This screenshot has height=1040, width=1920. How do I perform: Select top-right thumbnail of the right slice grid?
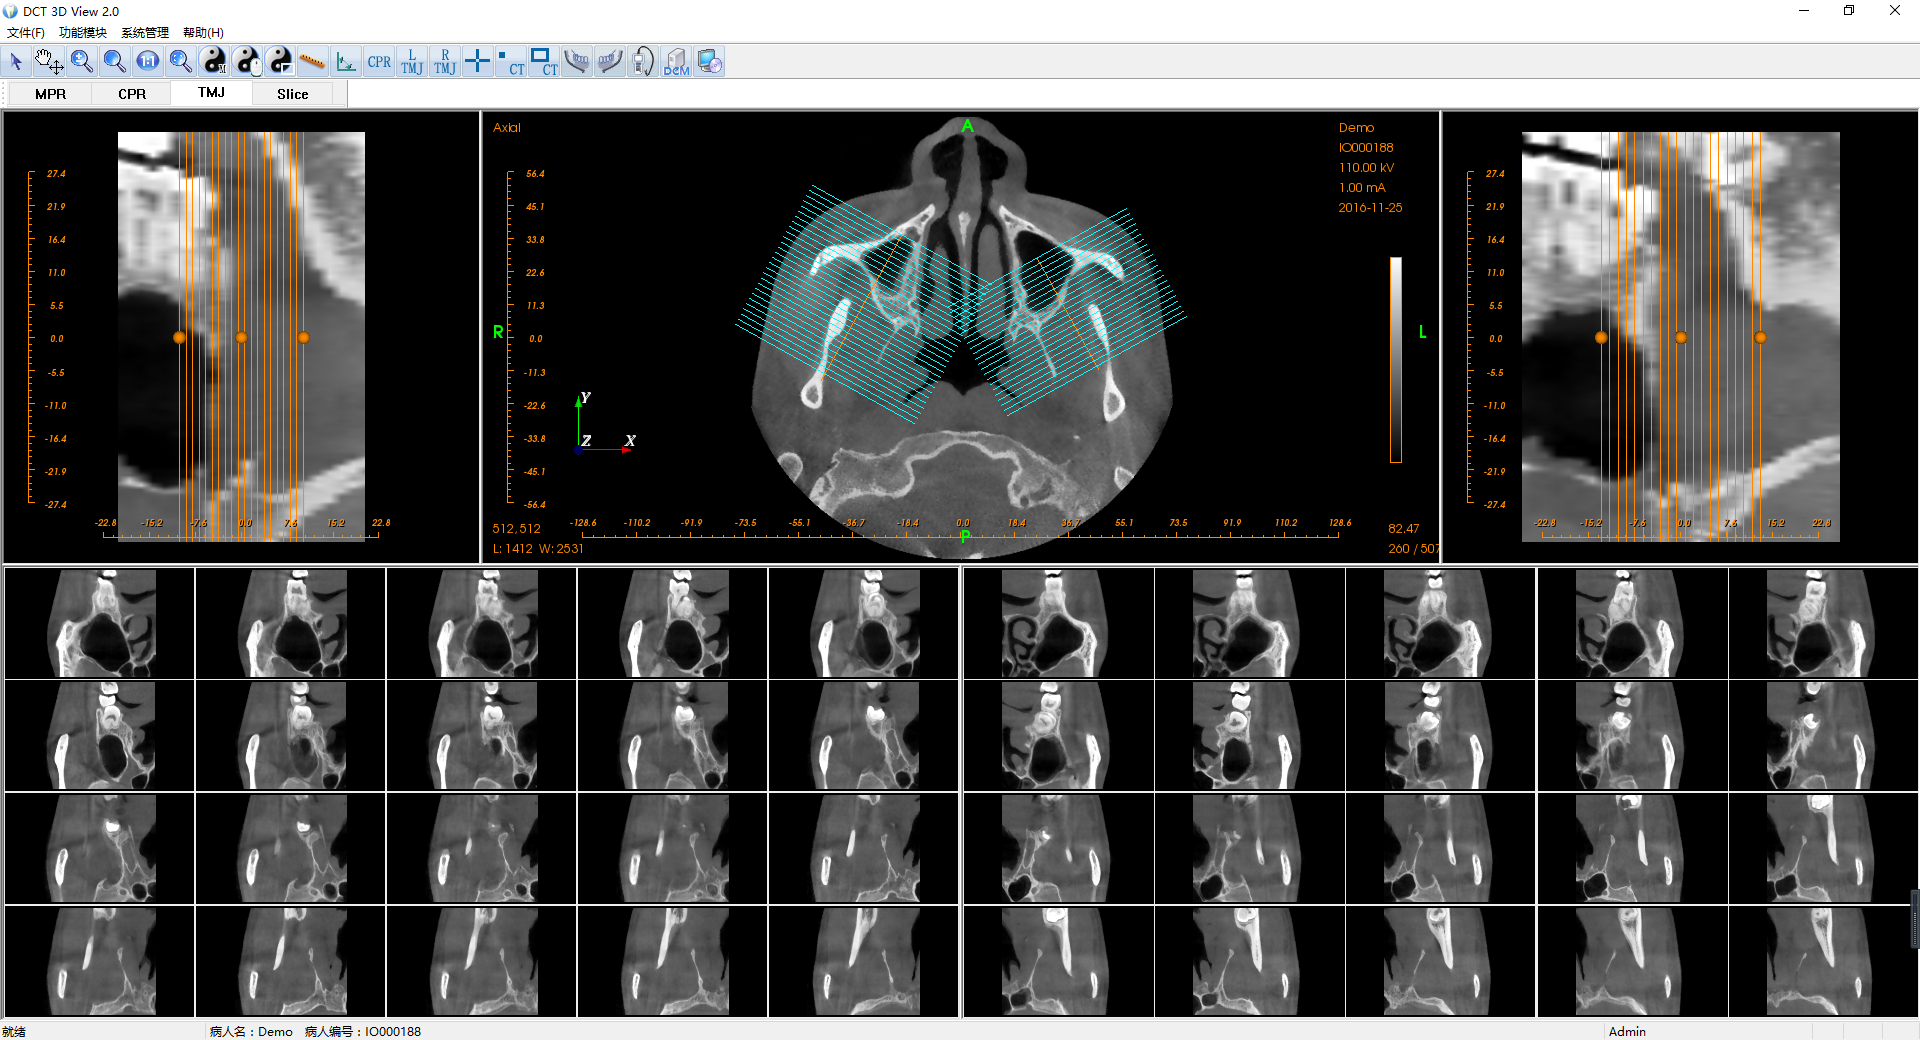point(1822,623)
